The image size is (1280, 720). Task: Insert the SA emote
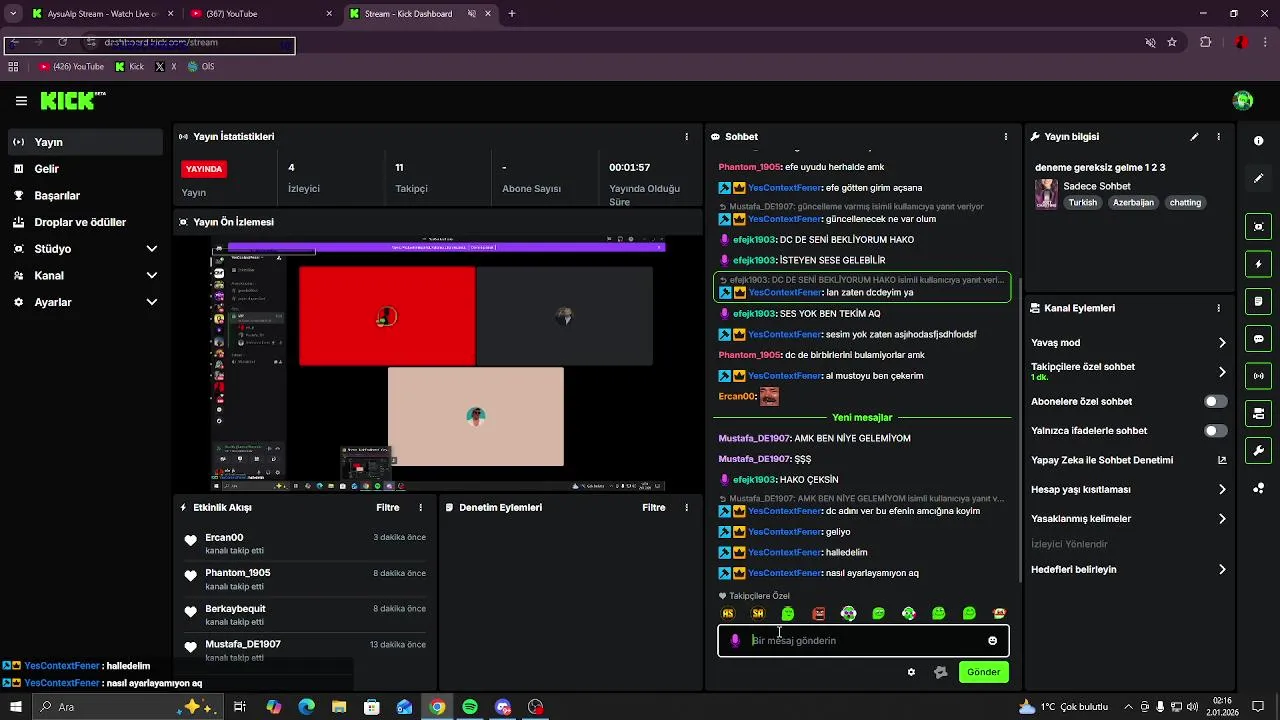click(x=758, y=614)
